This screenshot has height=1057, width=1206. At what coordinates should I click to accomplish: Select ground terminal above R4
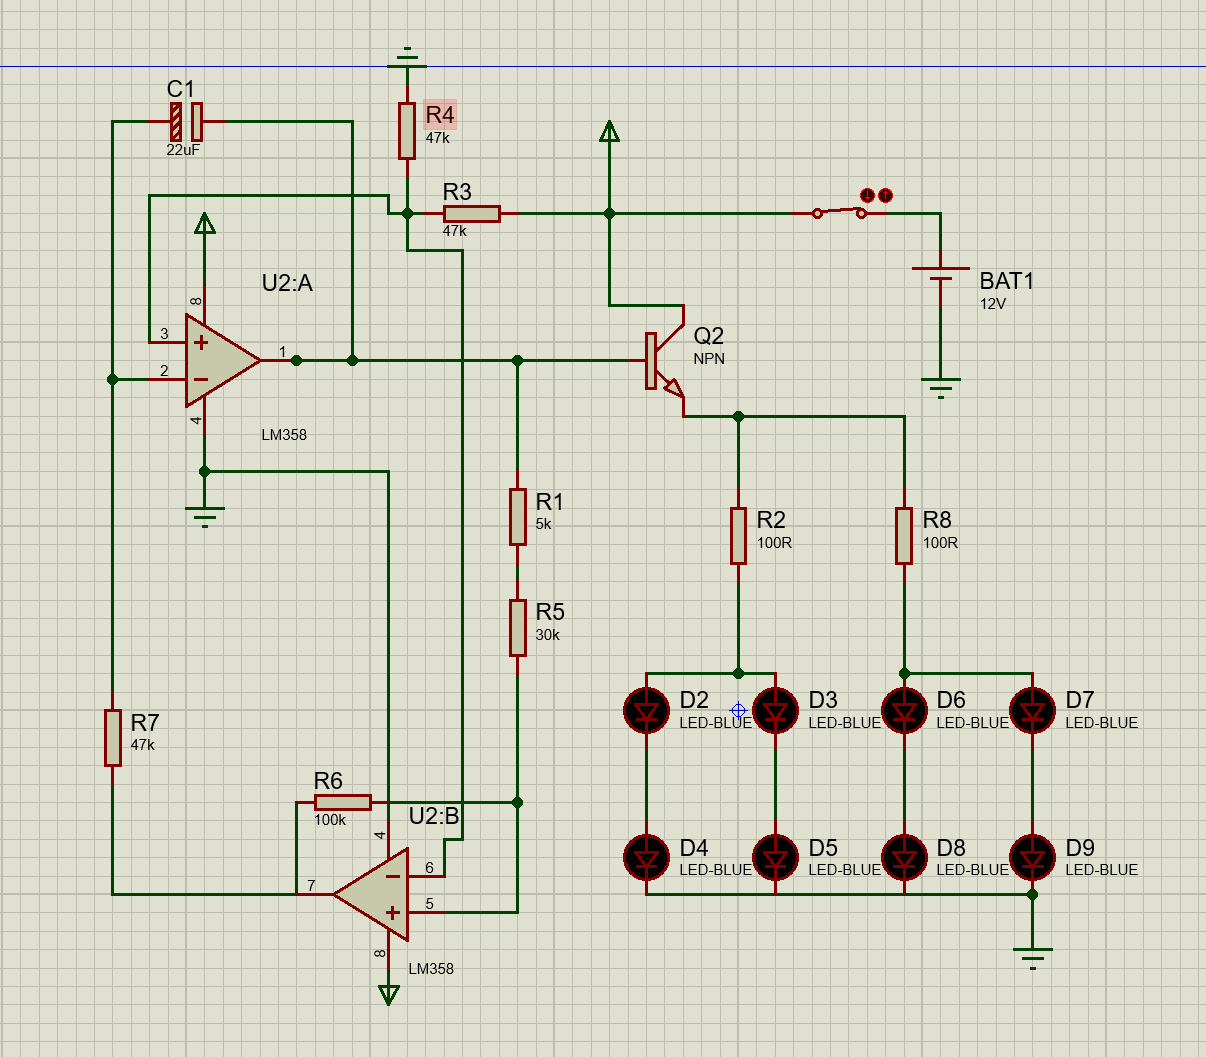click(x=407, y=57)
